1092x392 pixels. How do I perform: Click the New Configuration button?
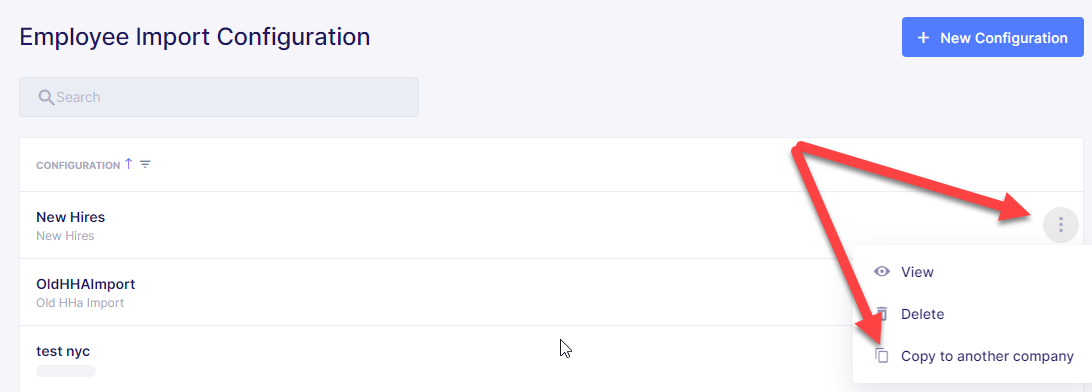[x=992, y=38]
